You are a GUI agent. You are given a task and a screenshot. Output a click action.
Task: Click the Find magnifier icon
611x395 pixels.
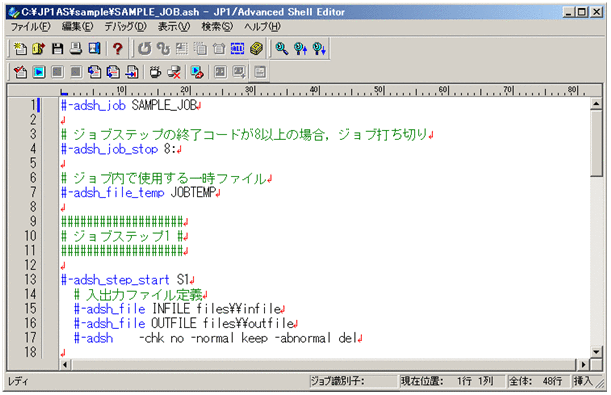point(281,49)
